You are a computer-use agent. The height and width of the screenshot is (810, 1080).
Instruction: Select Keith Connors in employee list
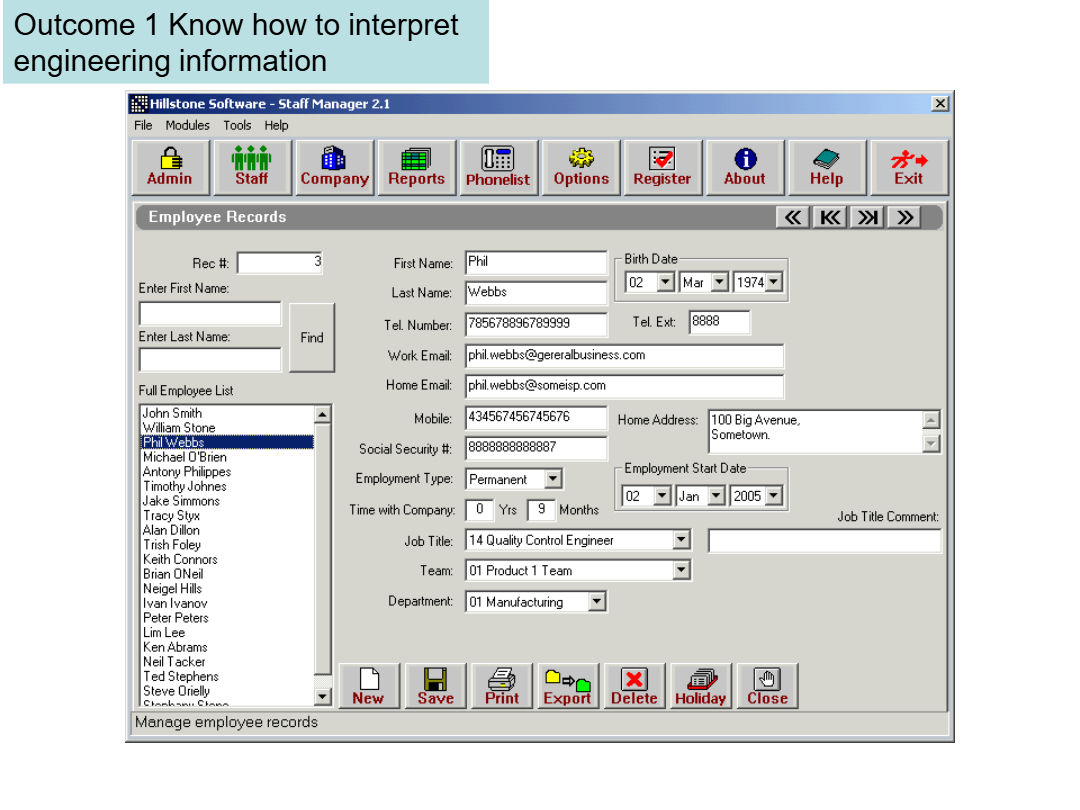click(227, 560)
